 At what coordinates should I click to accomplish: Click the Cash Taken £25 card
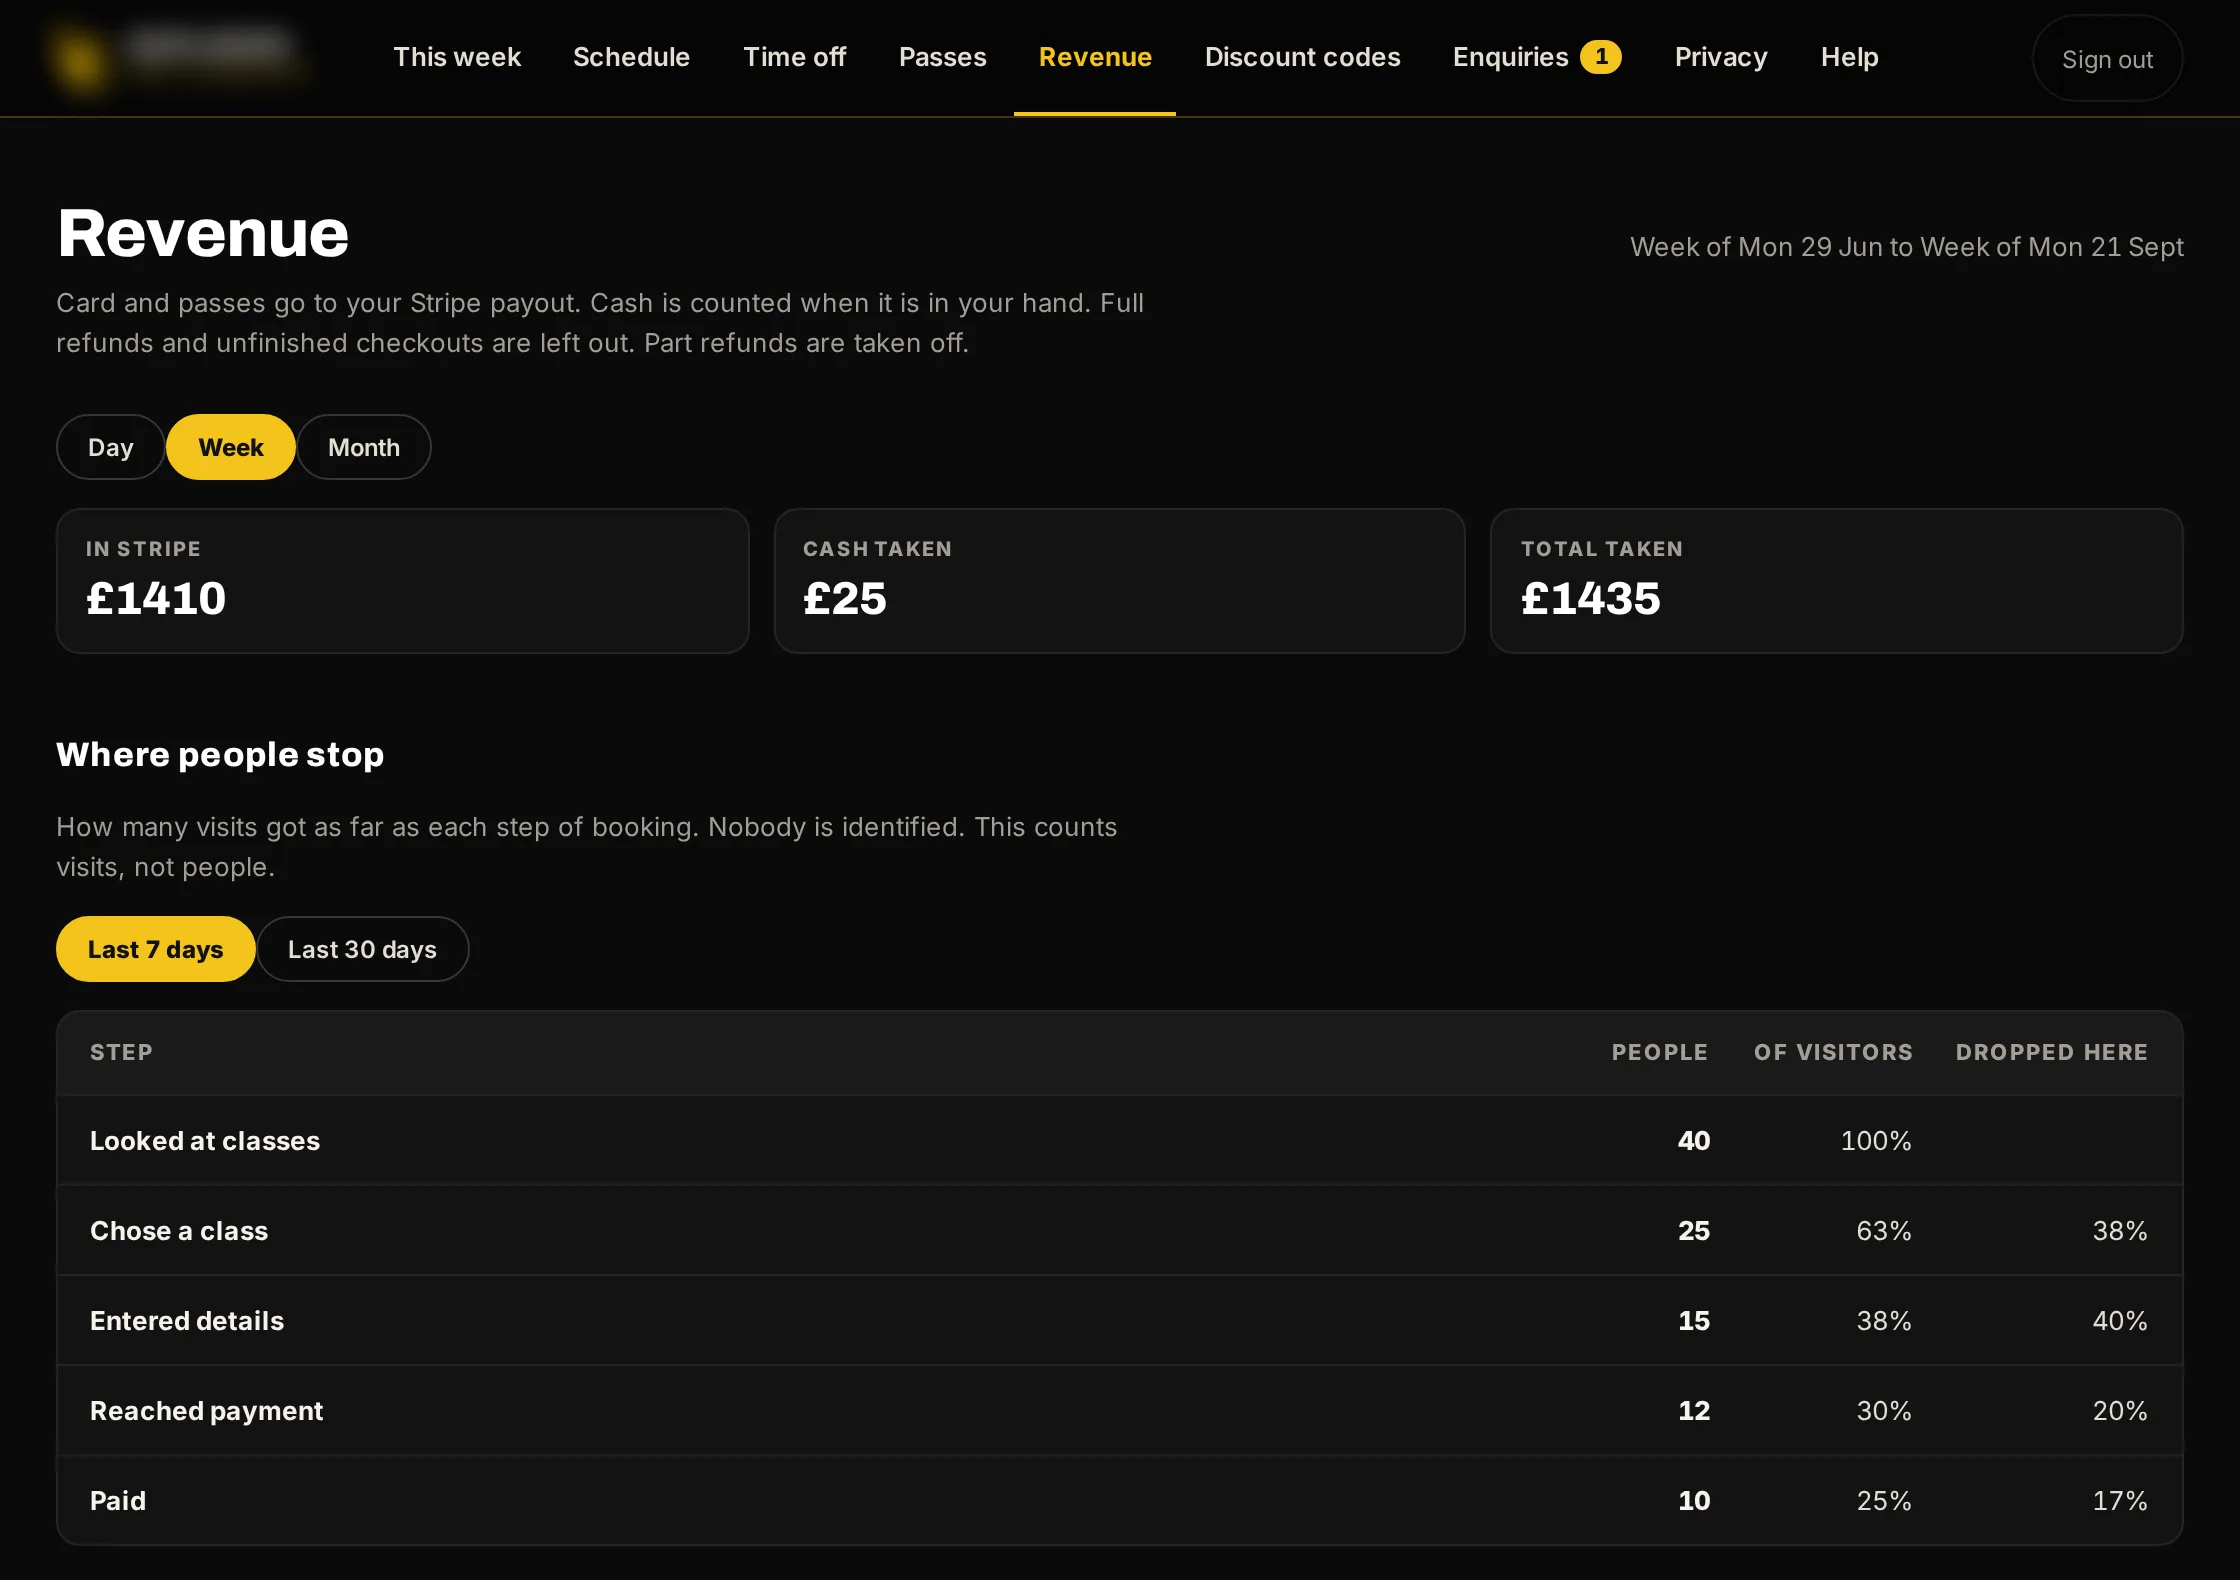tap(1119, 581)
